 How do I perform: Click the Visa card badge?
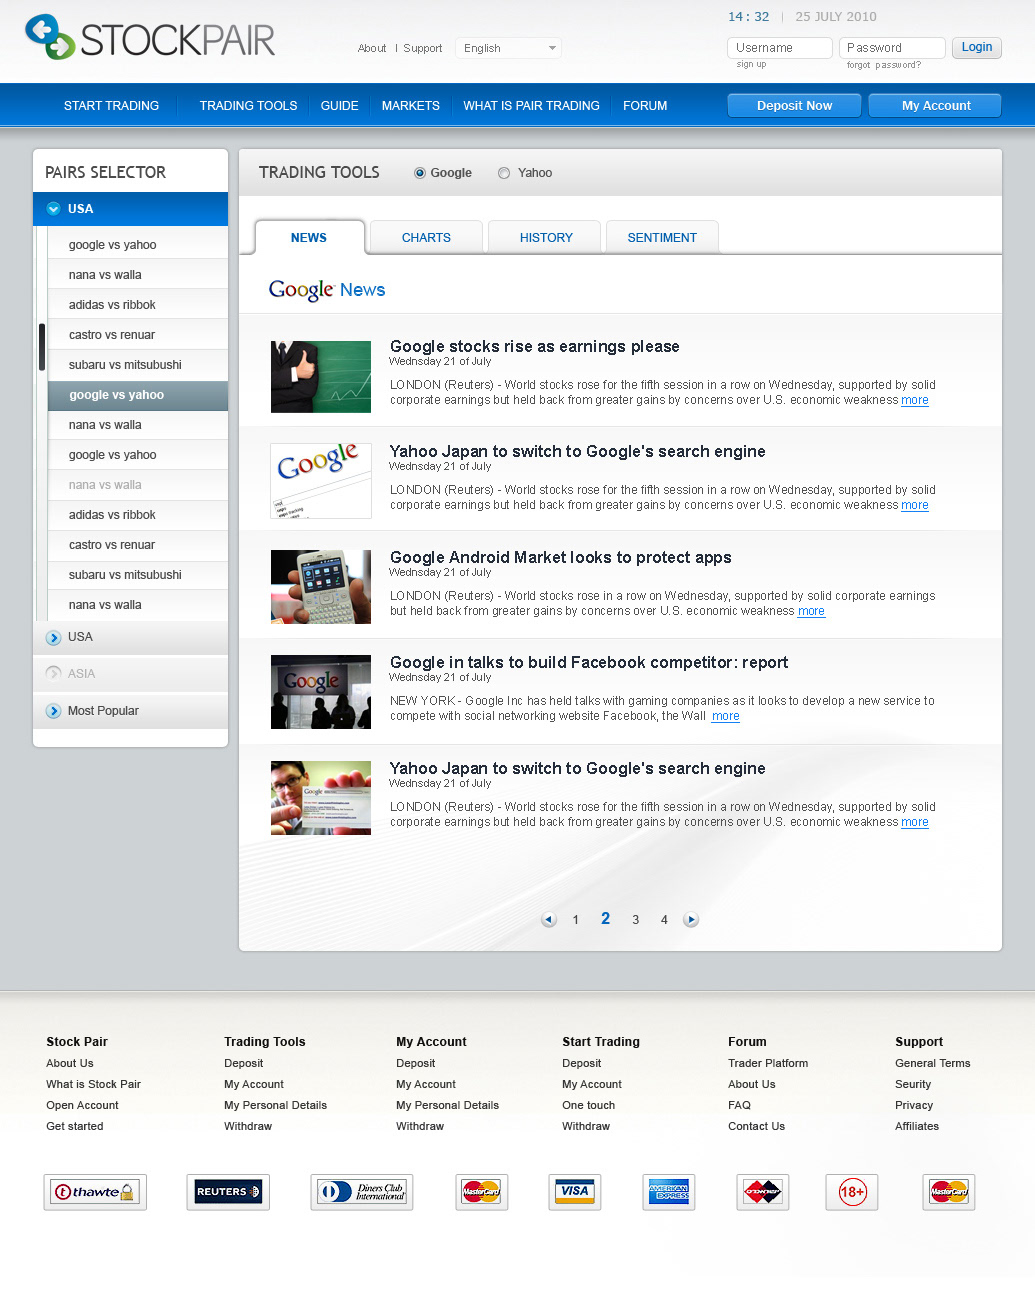click(575, 1192)
